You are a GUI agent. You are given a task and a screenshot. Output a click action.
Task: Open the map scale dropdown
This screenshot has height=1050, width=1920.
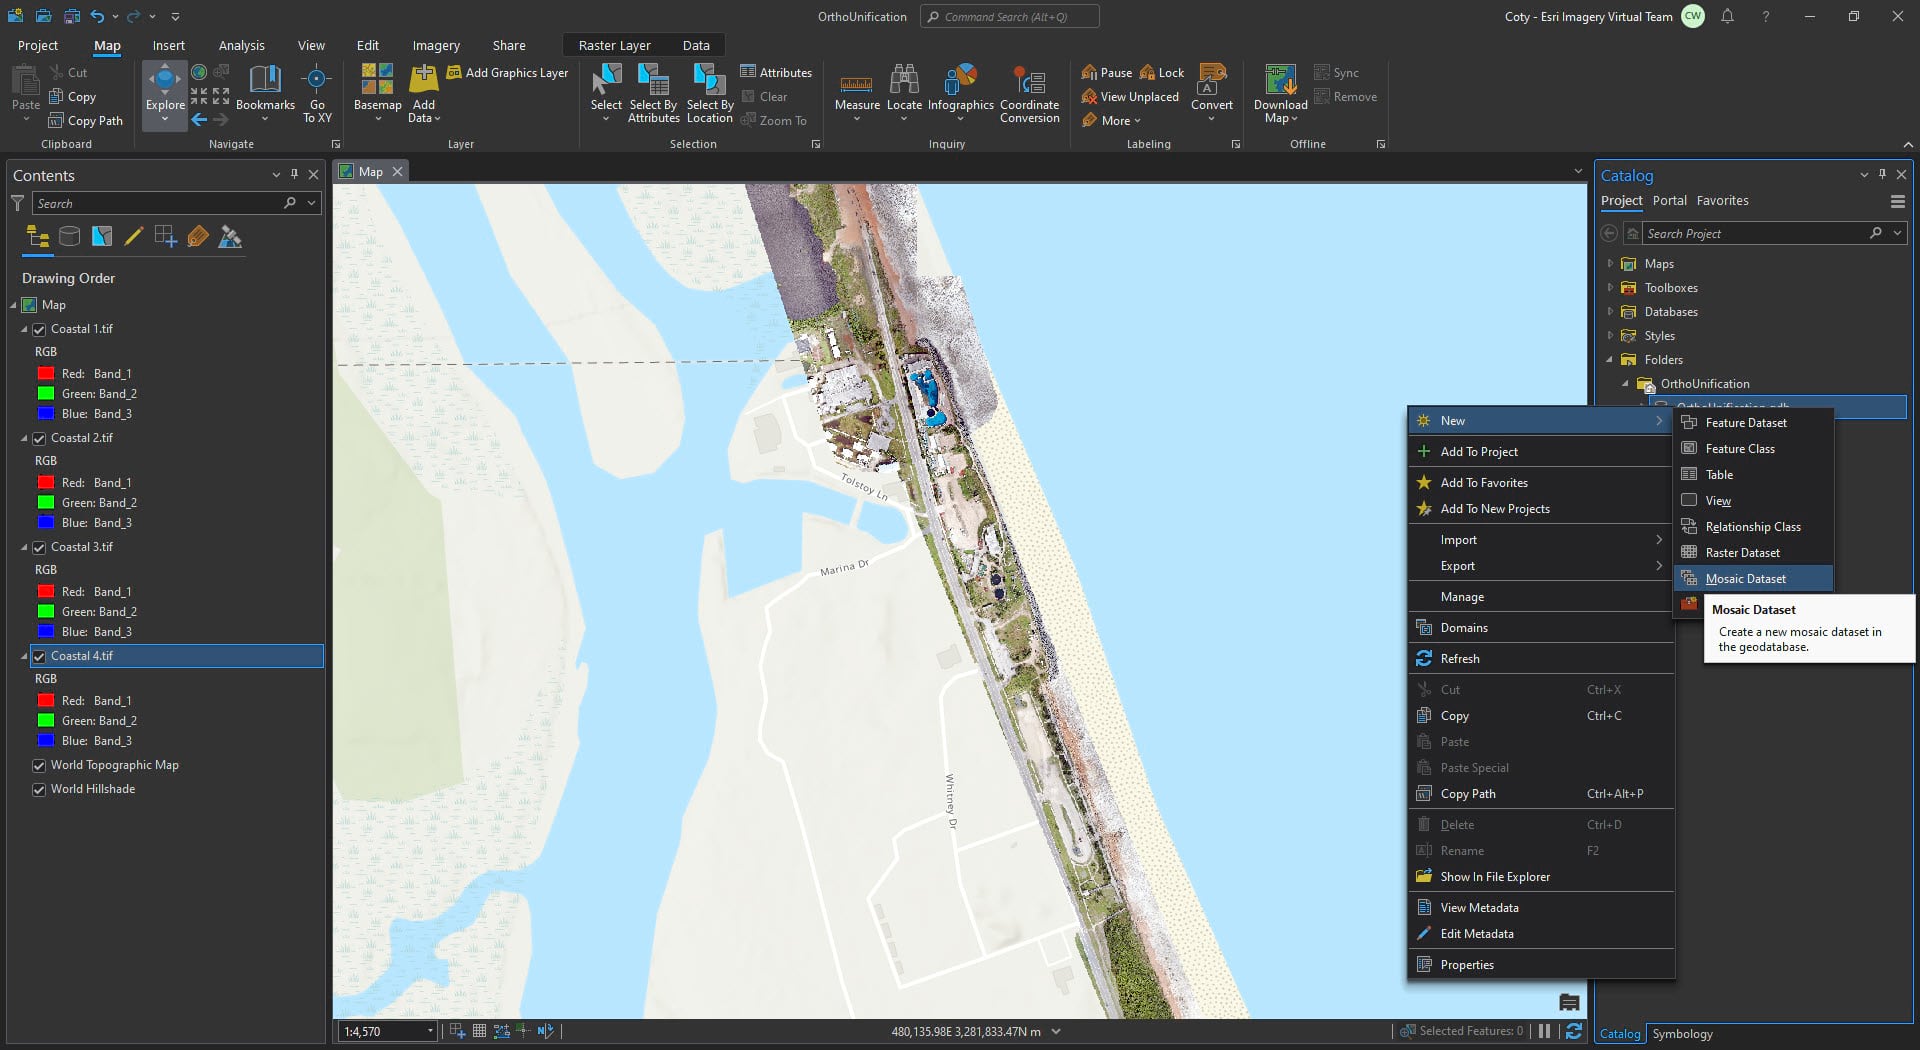coord(430,1031)
